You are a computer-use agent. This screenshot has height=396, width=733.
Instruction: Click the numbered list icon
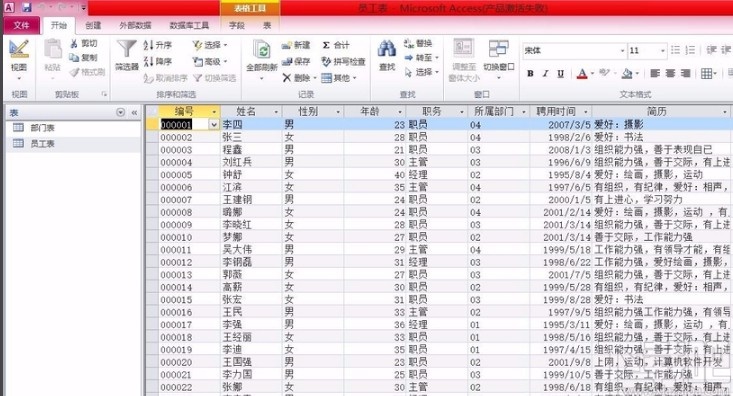click(x=690, y=50)
